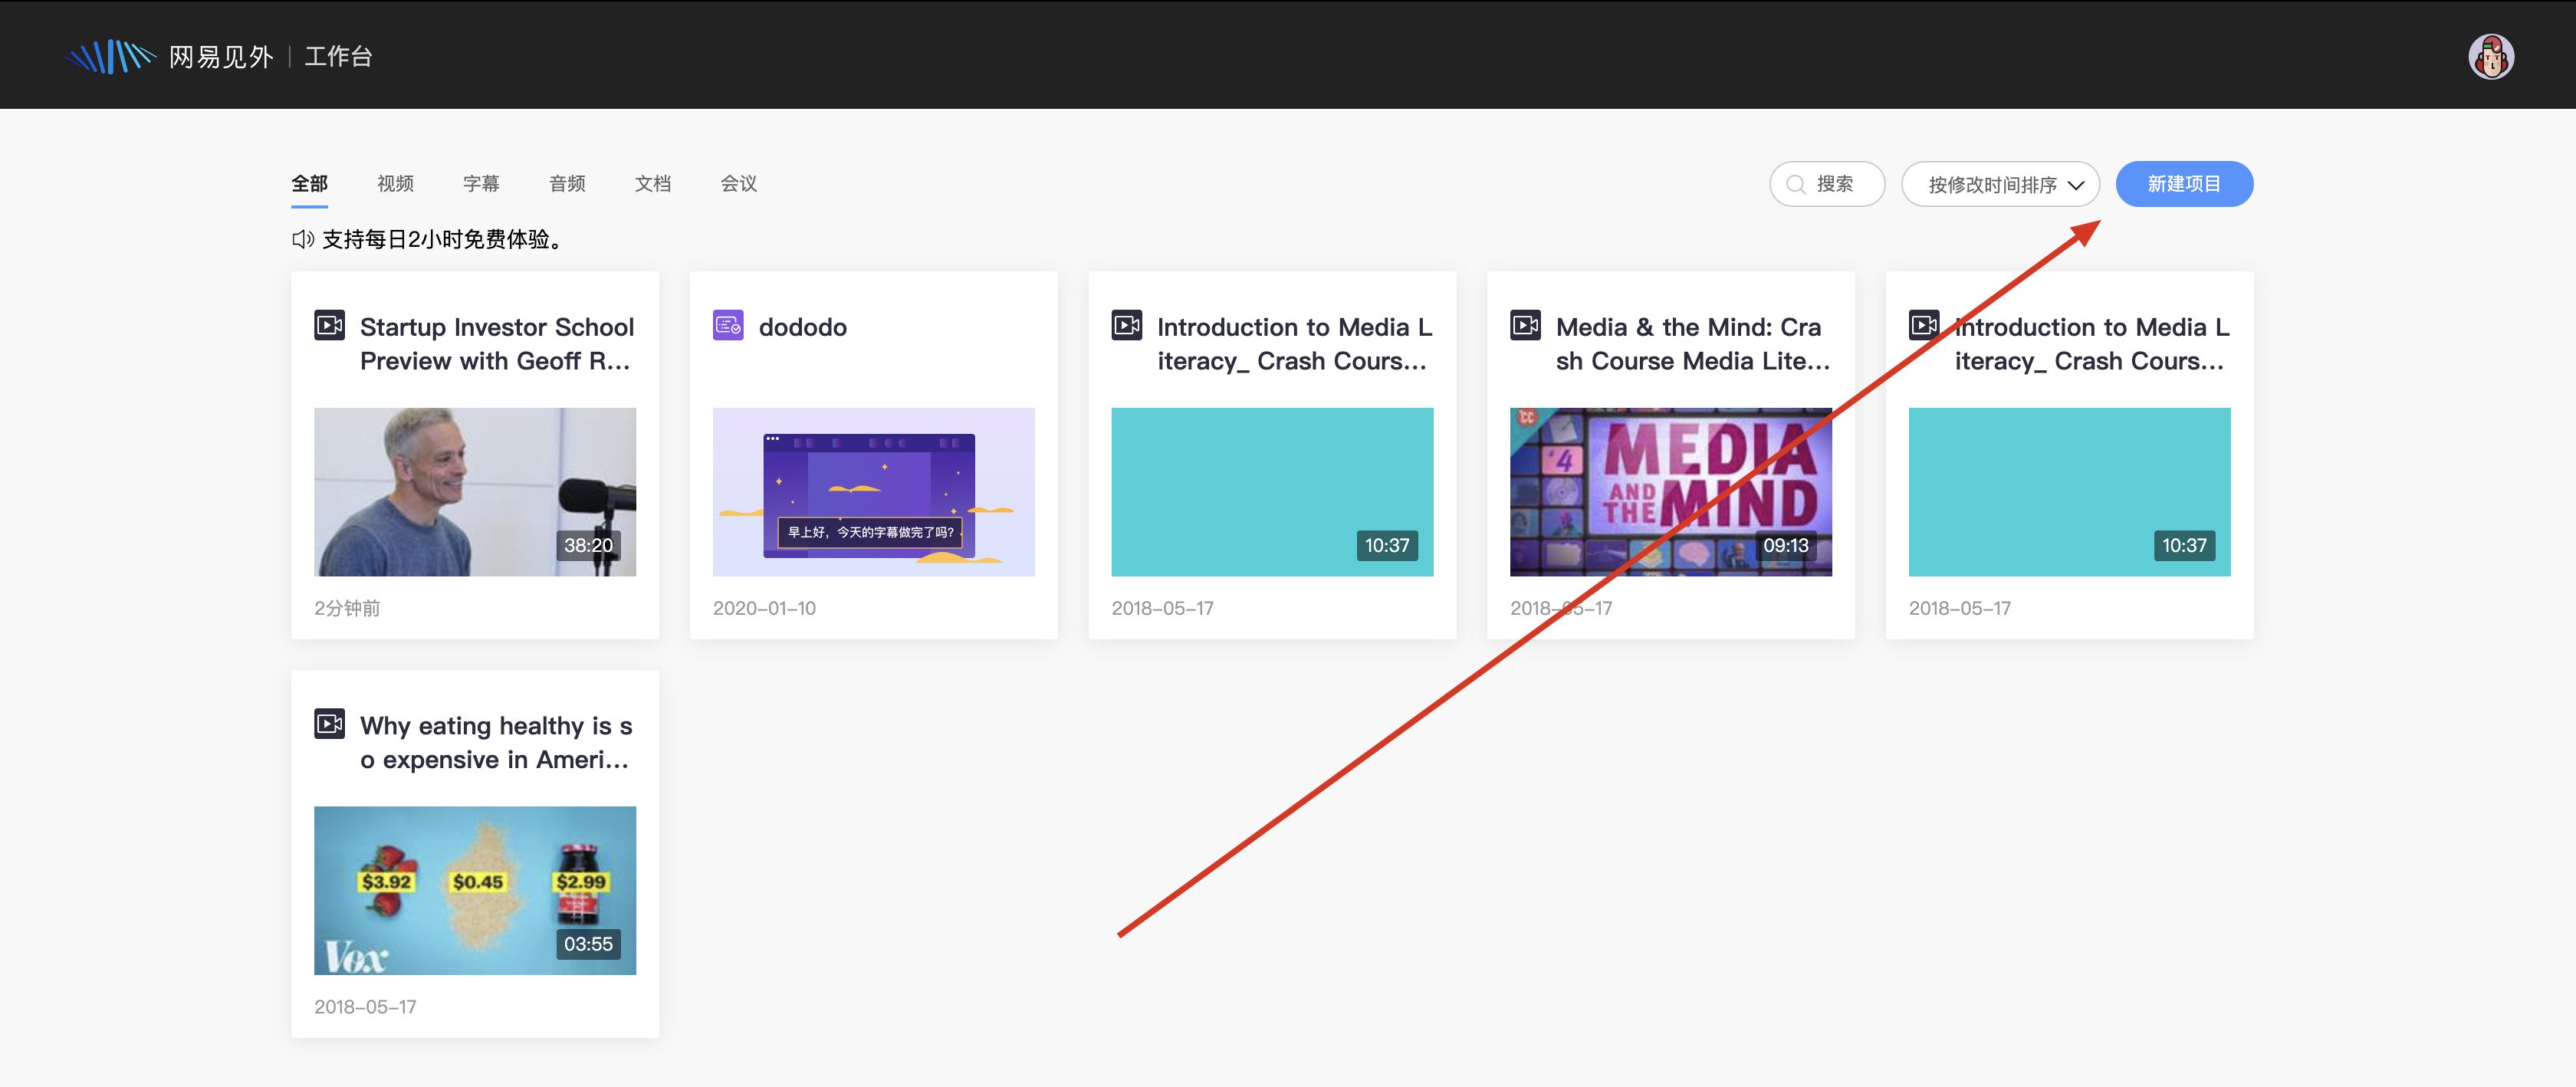Switch to the 字幕 tab
The image size is (2576, 1087).
click(x=481, y=184)
